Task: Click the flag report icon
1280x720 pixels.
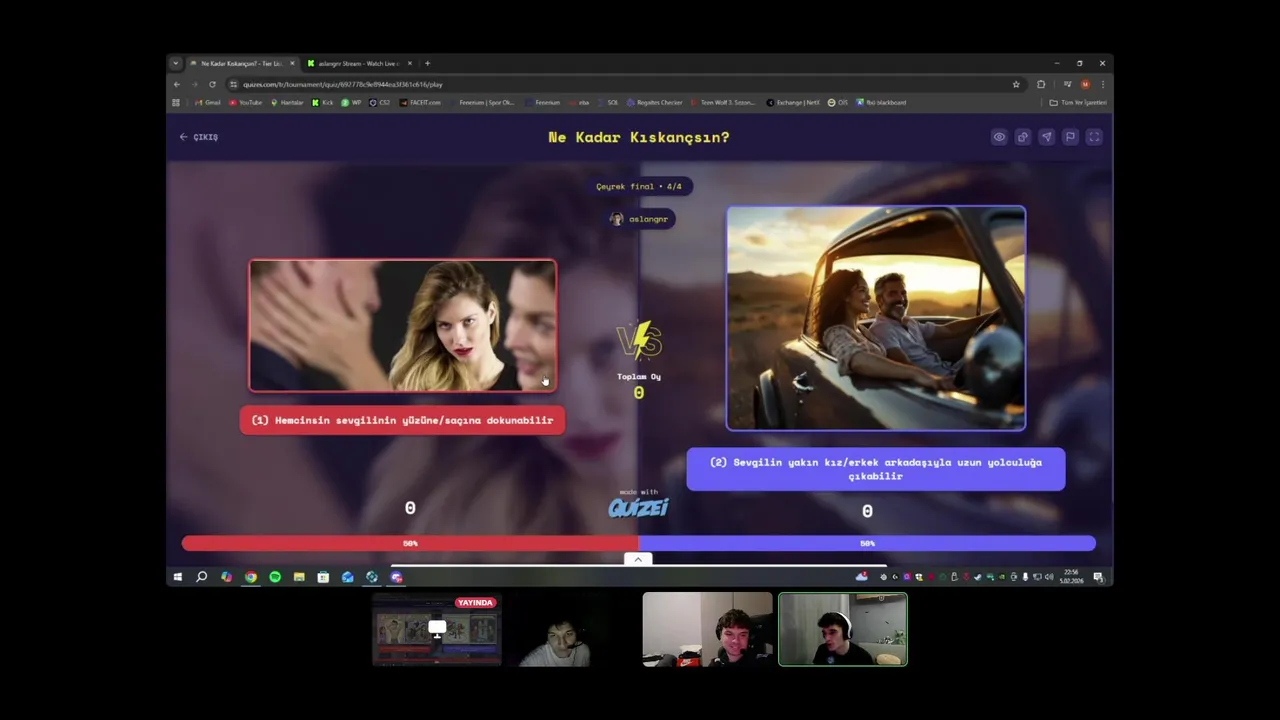Action: tap(1070, 137)
